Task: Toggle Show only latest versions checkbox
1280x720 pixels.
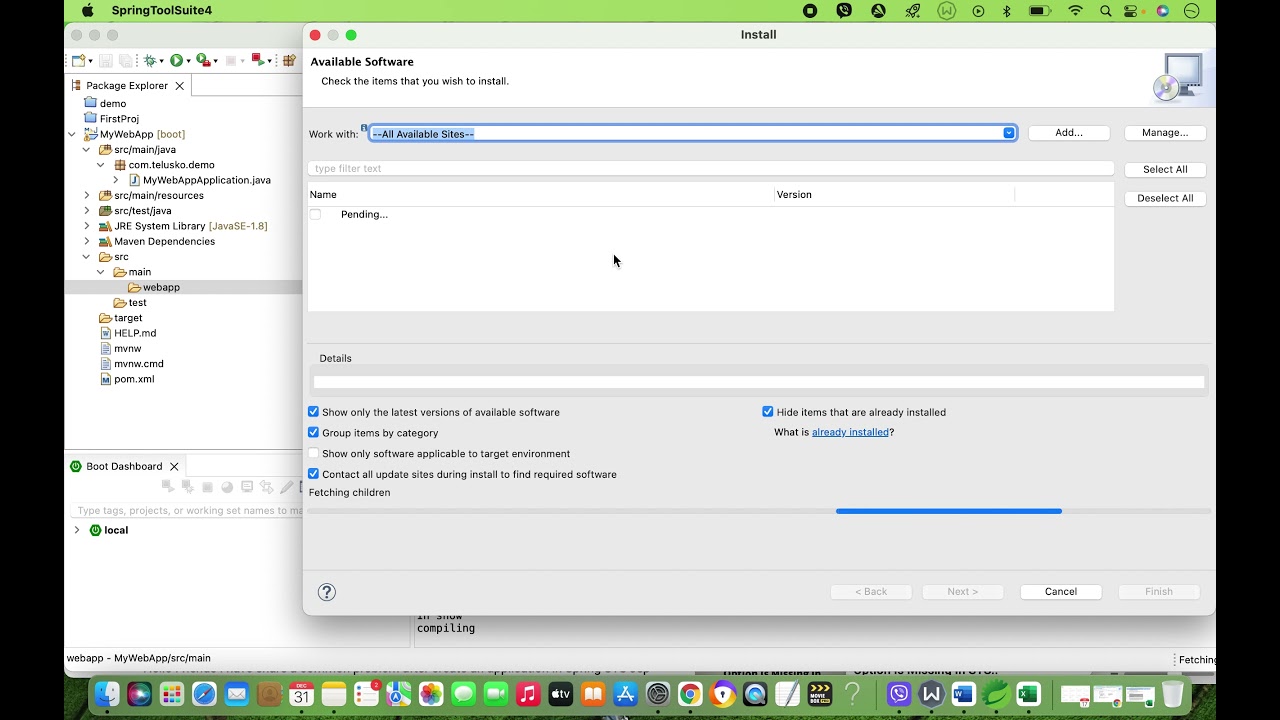Action: [314, 412]
